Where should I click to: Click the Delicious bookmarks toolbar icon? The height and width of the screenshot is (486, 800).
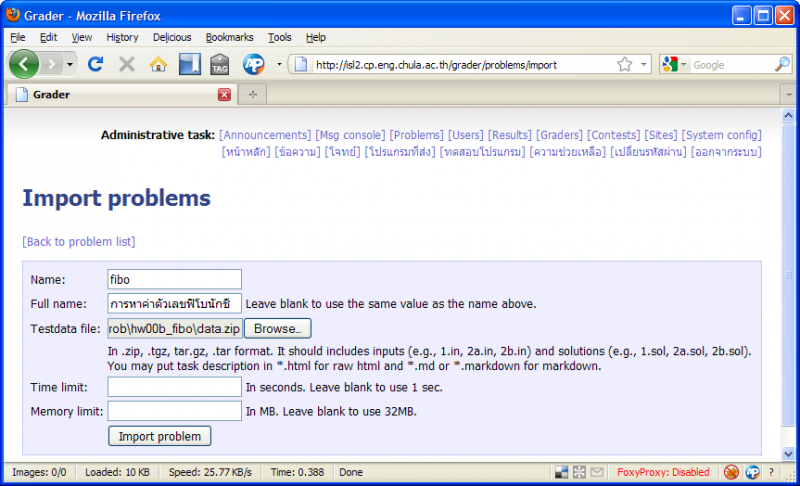pyautogui.click(x=189, y=64)
